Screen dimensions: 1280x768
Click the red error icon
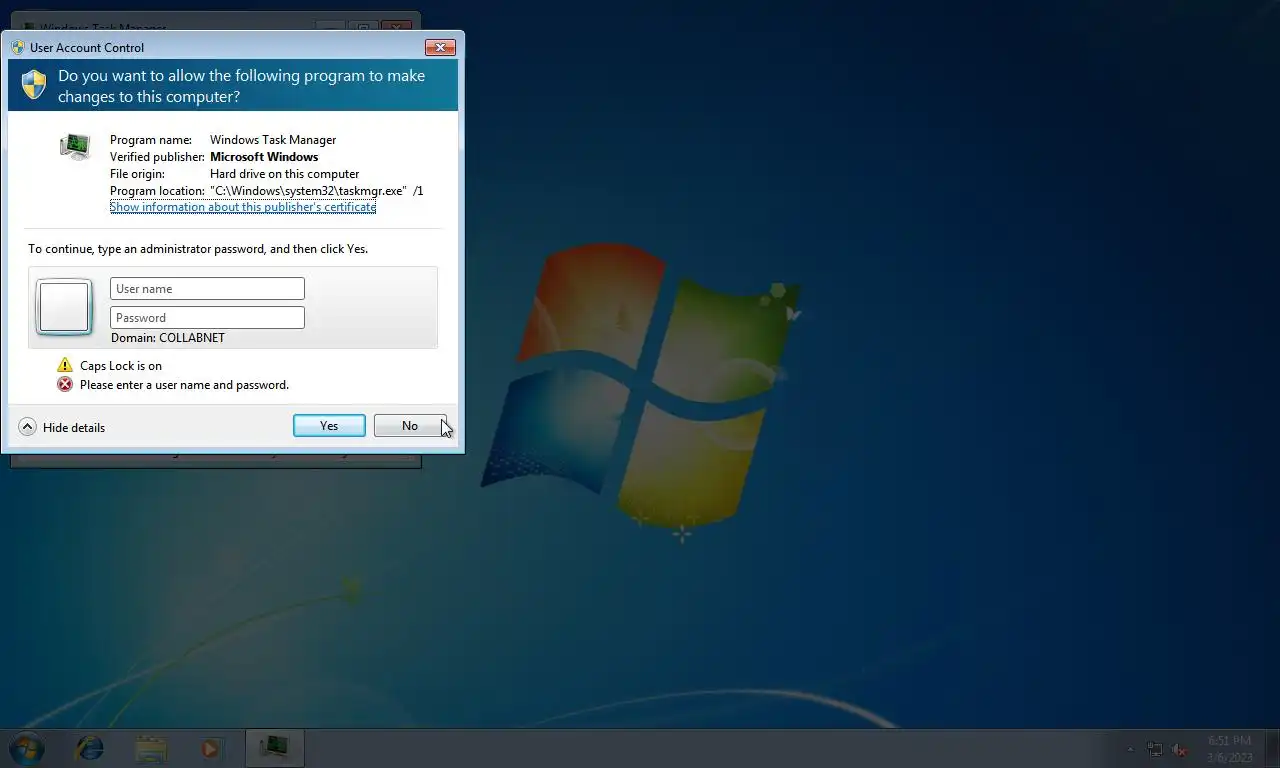(65, 384)
